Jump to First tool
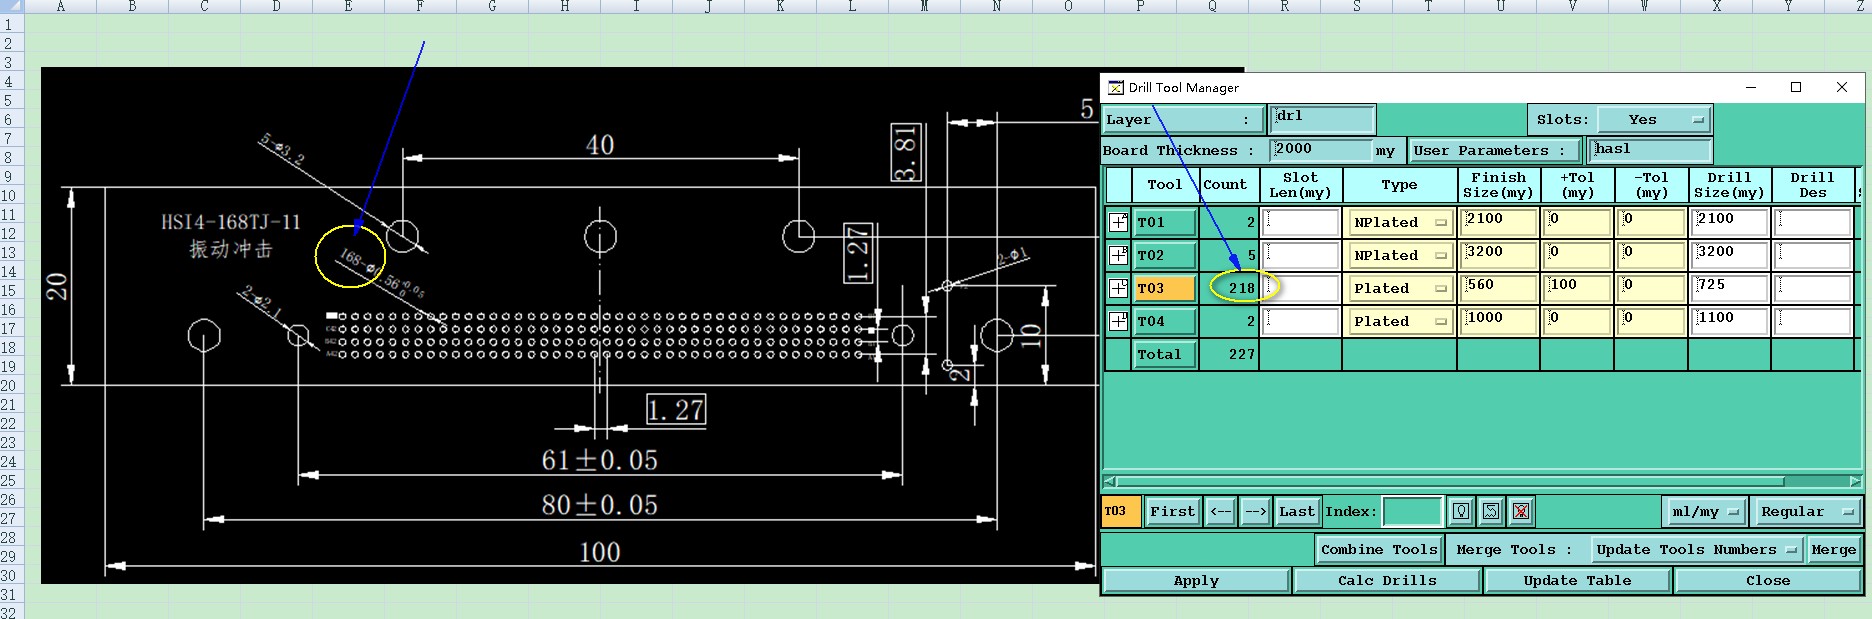The width and height of the screenshot is (1872, 619). click(x=1172, y=511)
